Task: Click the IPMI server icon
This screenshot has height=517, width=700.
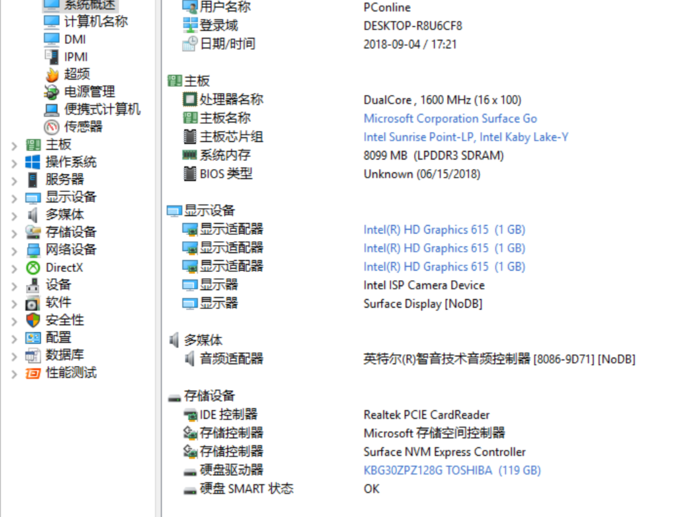Action: point(51,57)
